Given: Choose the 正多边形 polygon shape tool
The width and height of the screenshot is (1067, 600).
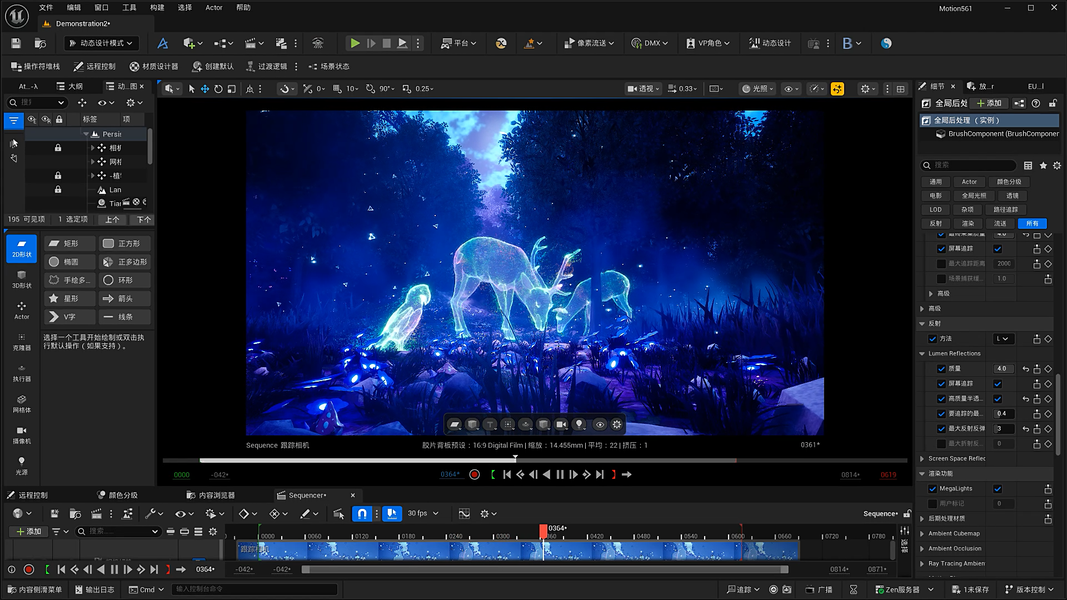Looking at the screenshot, I should pos(125,261).
